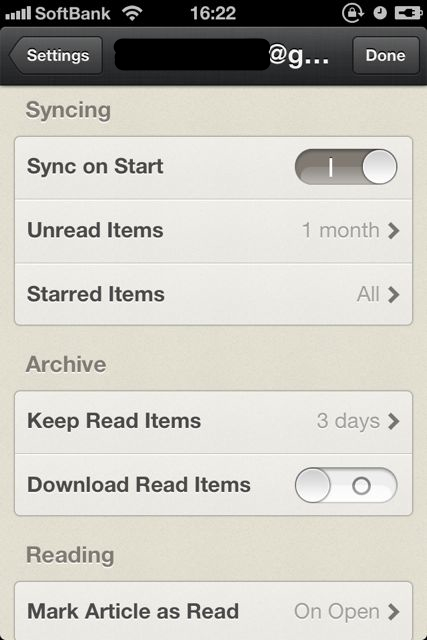The height and width of the screenshot is (640, 427).
Task: Tap the Wi-Fi icon in status bar
Action: tap(132, 13)
